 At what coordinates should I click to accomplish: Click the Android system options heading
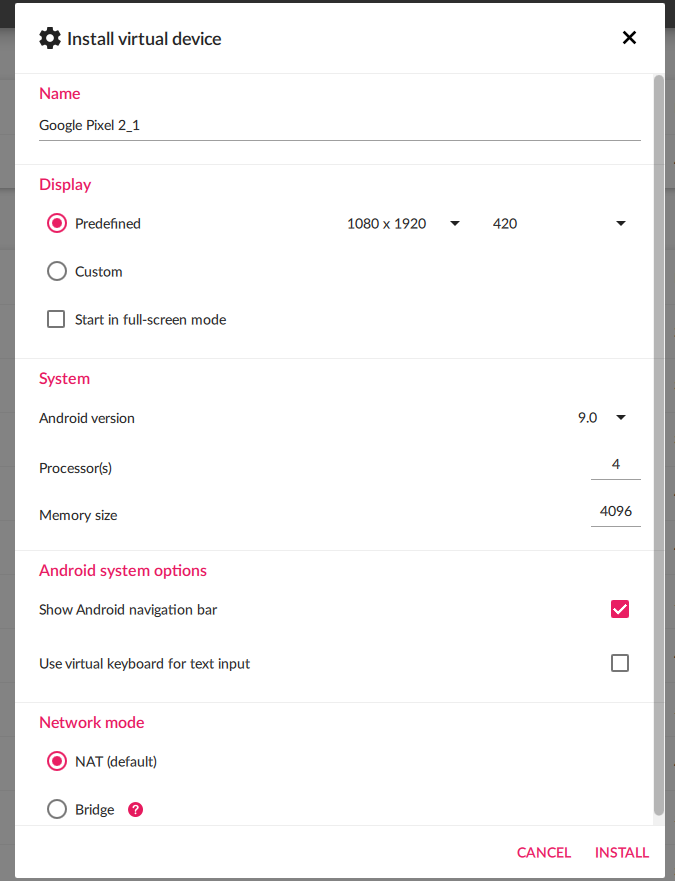tap(123, 571)
